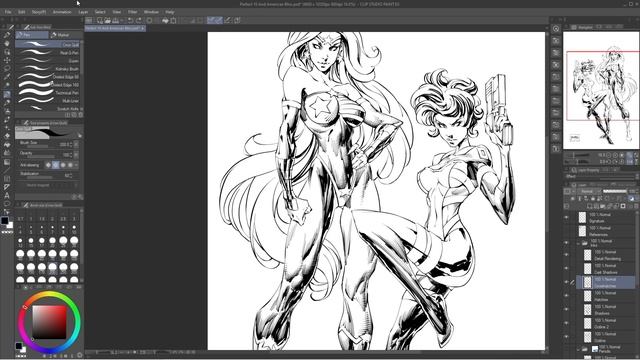The width and height of the screenshot is (640, 360).
Task: Close the open document tab
Action: [x=142, y=28]
